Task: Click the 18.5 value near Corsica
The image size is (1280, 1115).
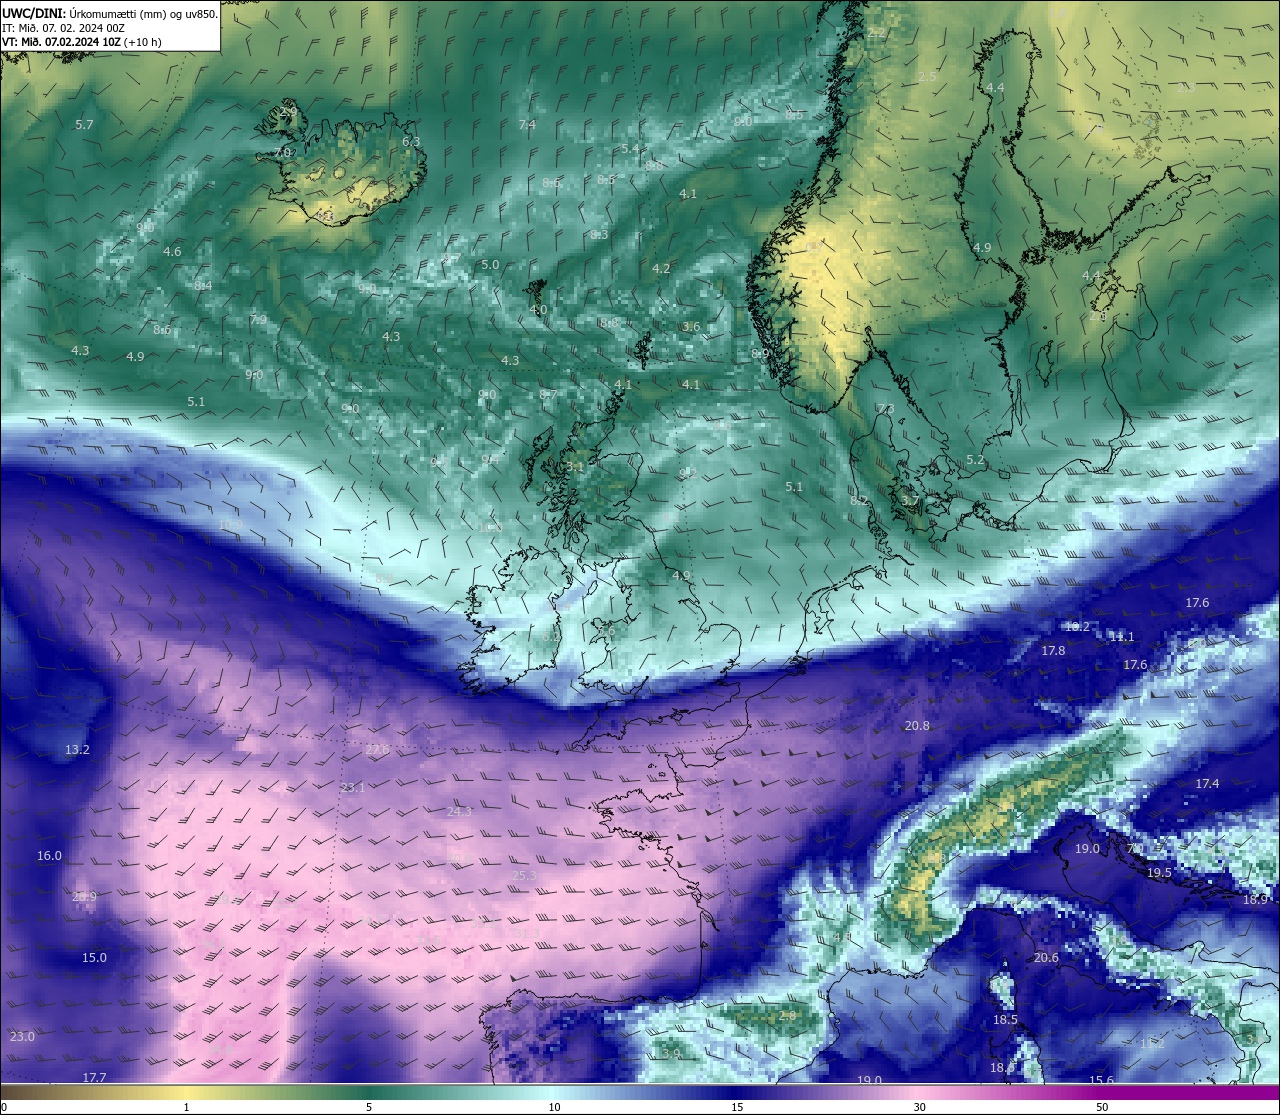Action: [x=1005, y=1020]
